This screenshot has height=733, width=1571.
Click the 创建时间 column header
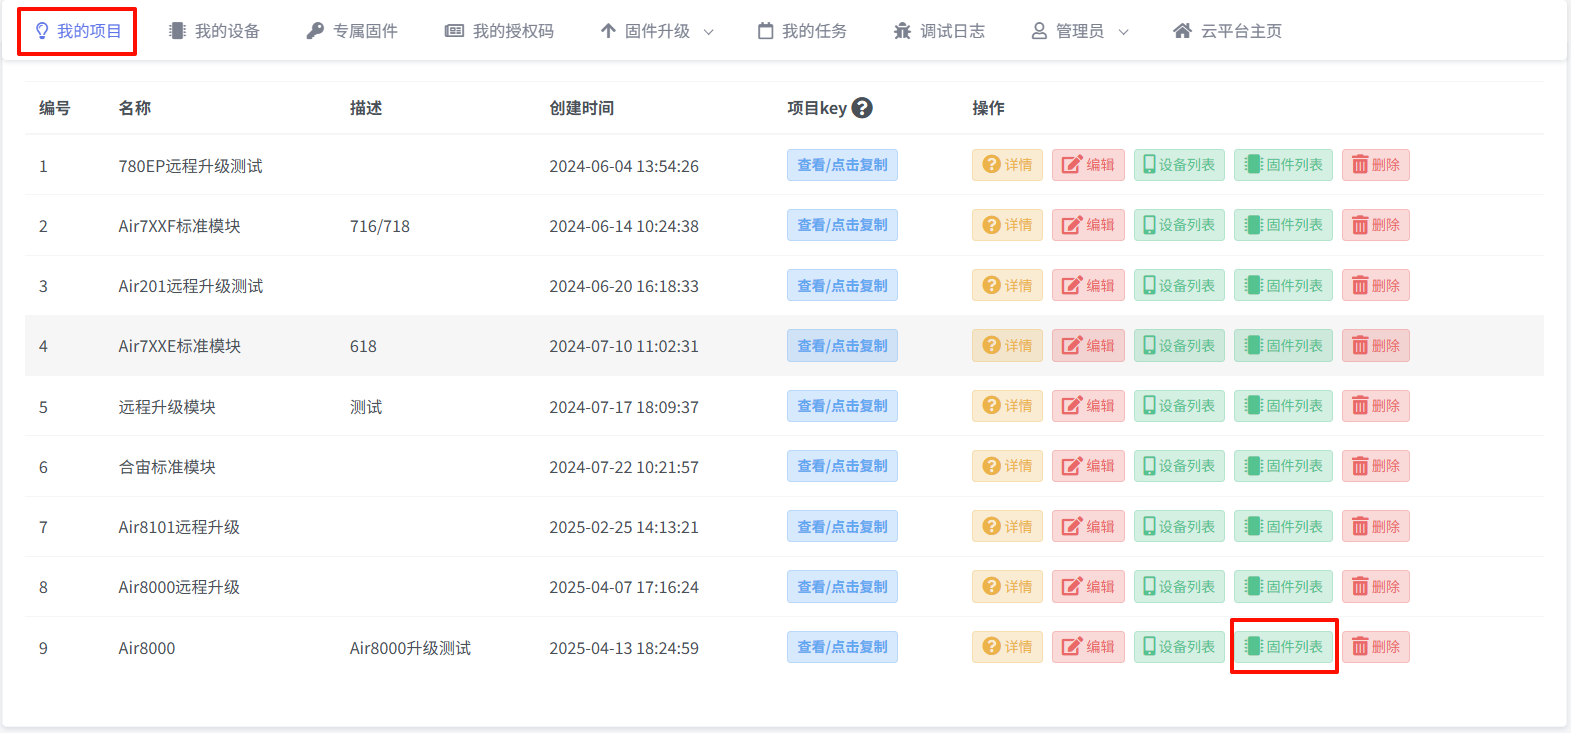[582, 108]
